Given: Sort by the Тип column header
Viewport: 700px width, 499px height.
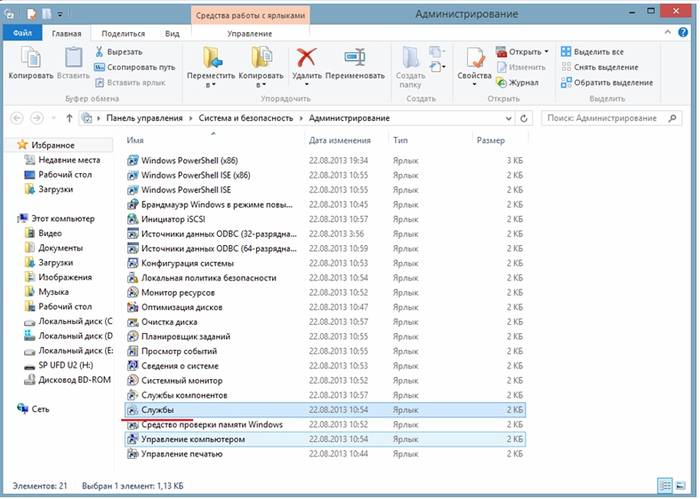Looking at the screenshot, I should (400, 140).
